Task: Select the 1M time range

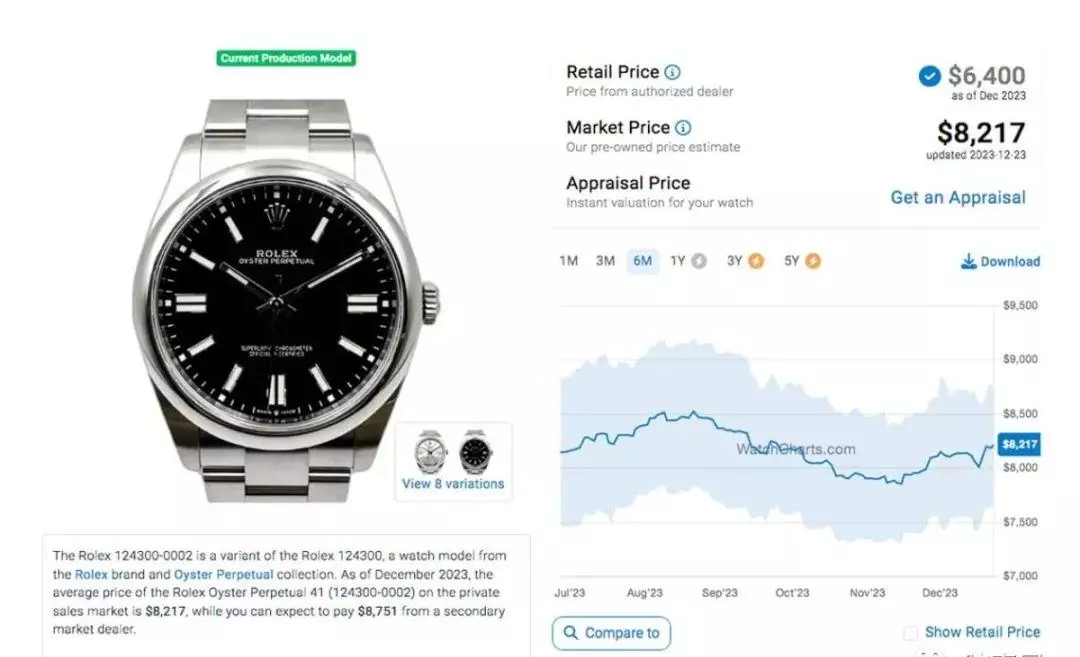Action: (568, 261)
